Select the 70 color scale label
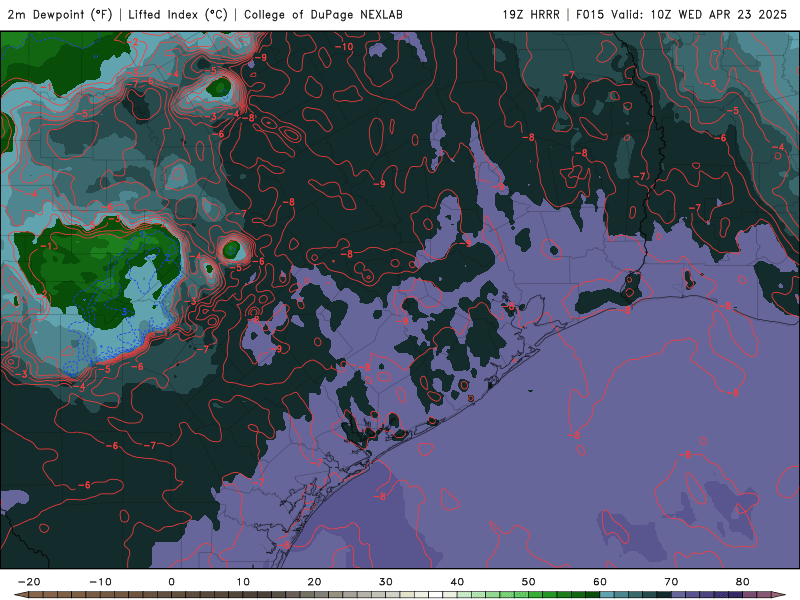Screen dimensions: 800x600 (671, 582)
